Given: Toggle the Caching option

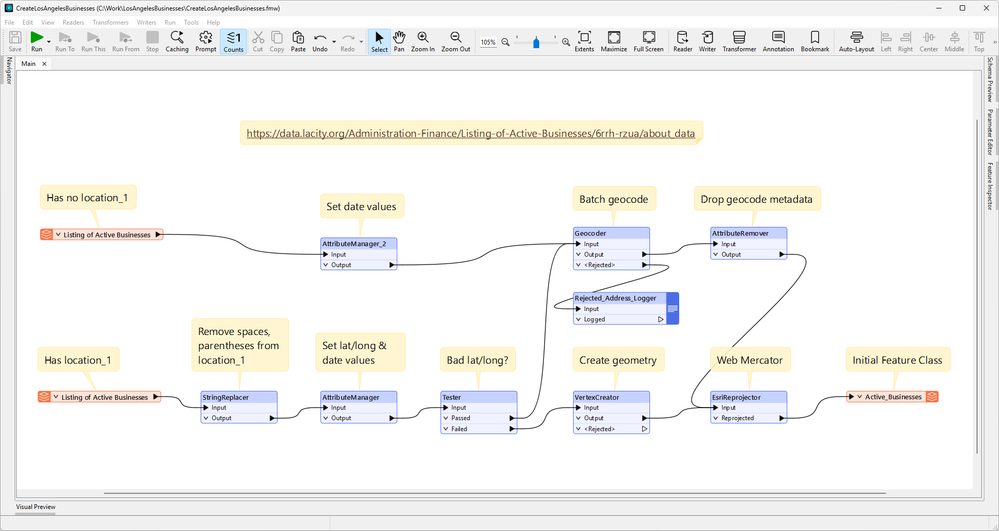Looking at the screenshot, I should point(177,40).
